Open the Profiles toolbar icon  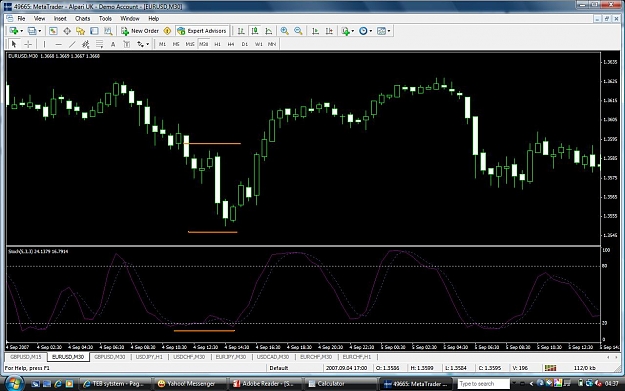pos(32,31)
